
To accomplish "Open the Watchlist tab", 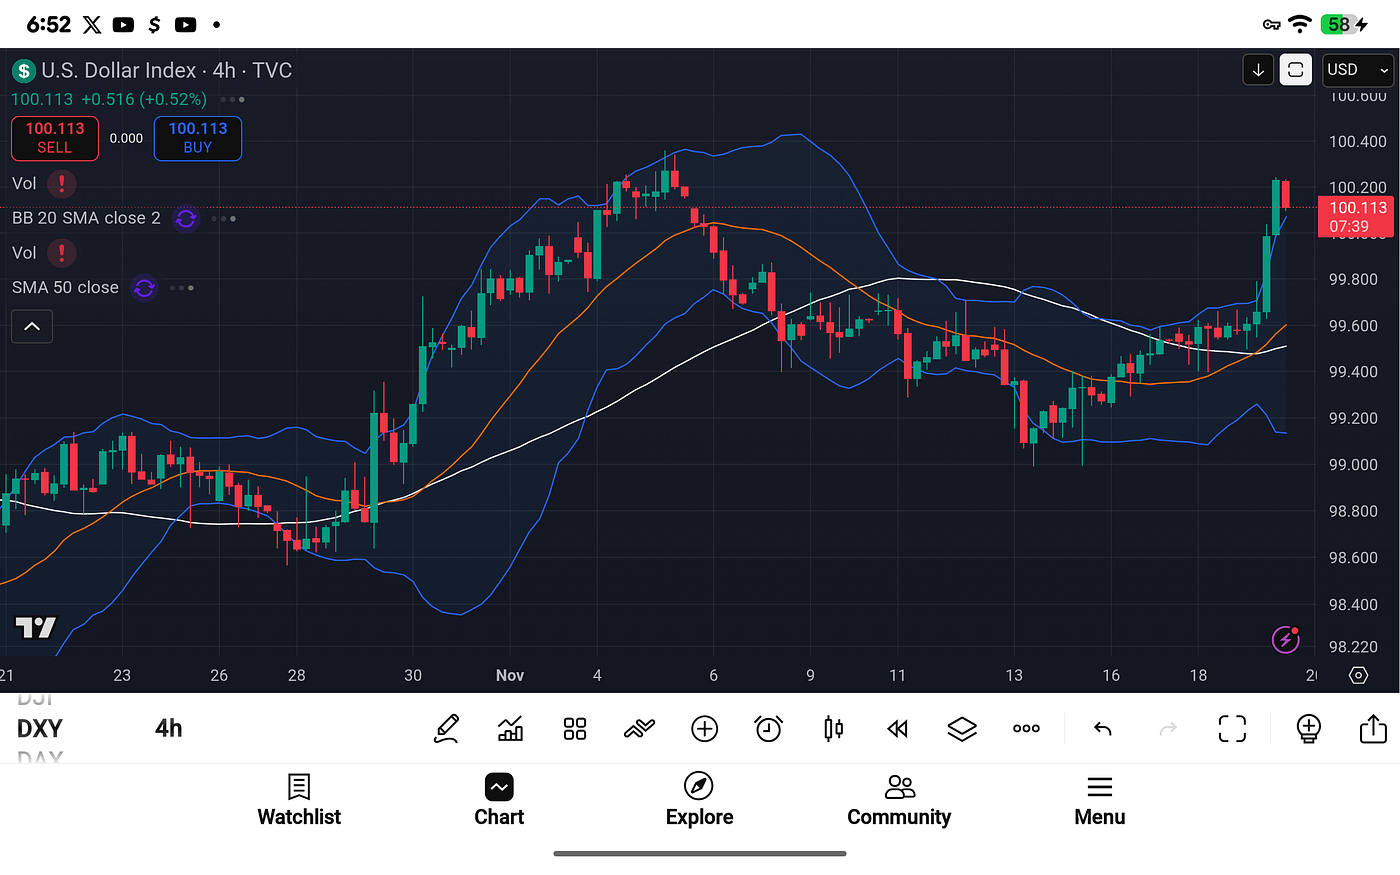I will coord(299,800).
